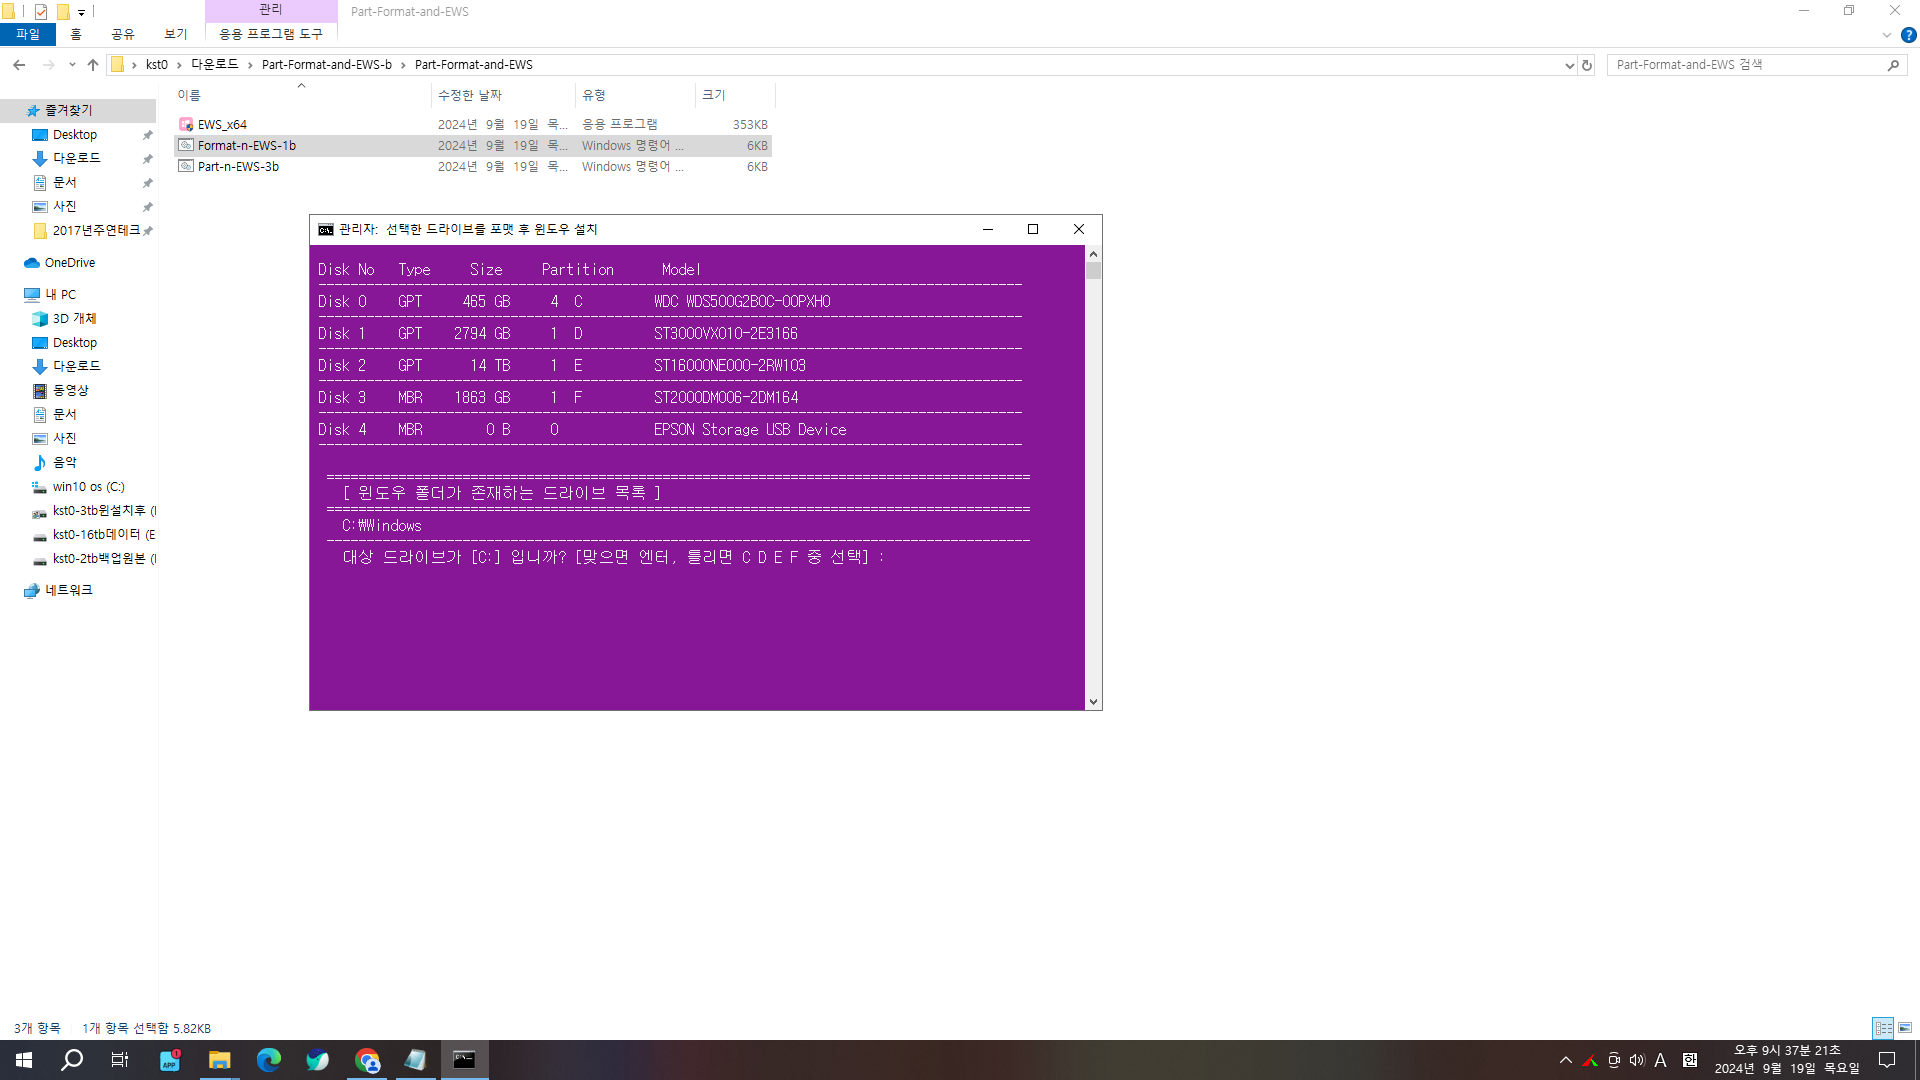1920x1080 pixels.
Task: Switch to large icons view layout
Action: [x=1905, y=1028]
